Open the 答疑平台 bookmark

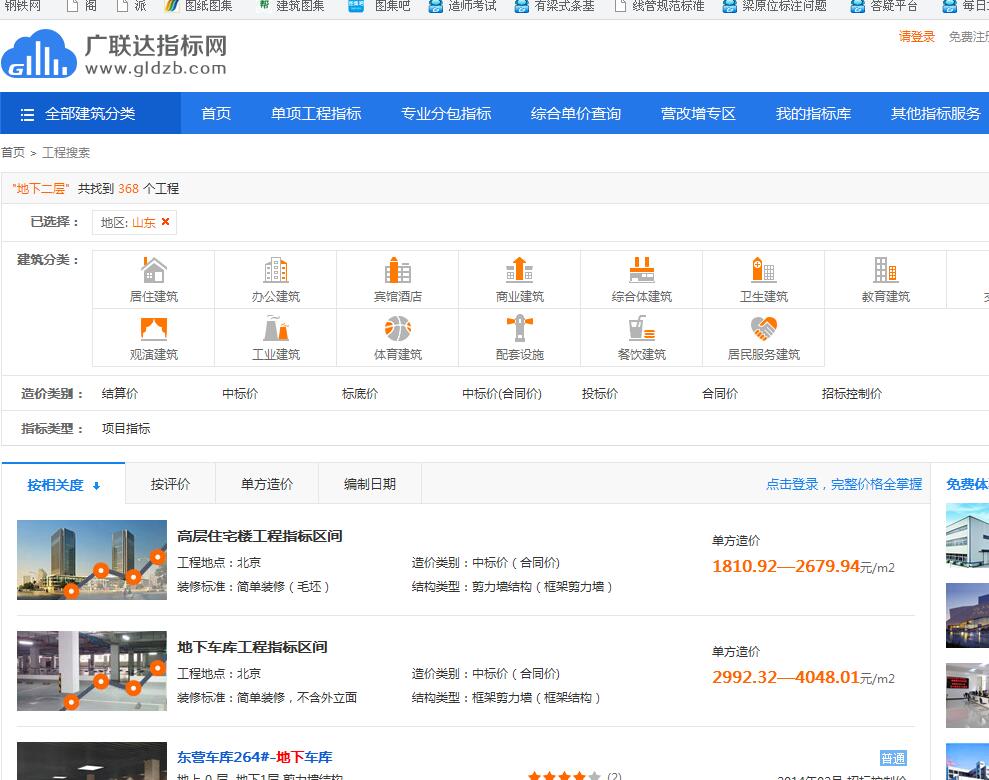pyautogui.click(x=884, y=6)
